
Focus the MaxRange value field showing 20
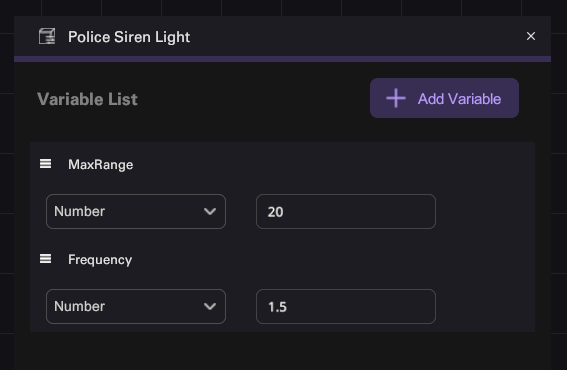pos(346,212)
